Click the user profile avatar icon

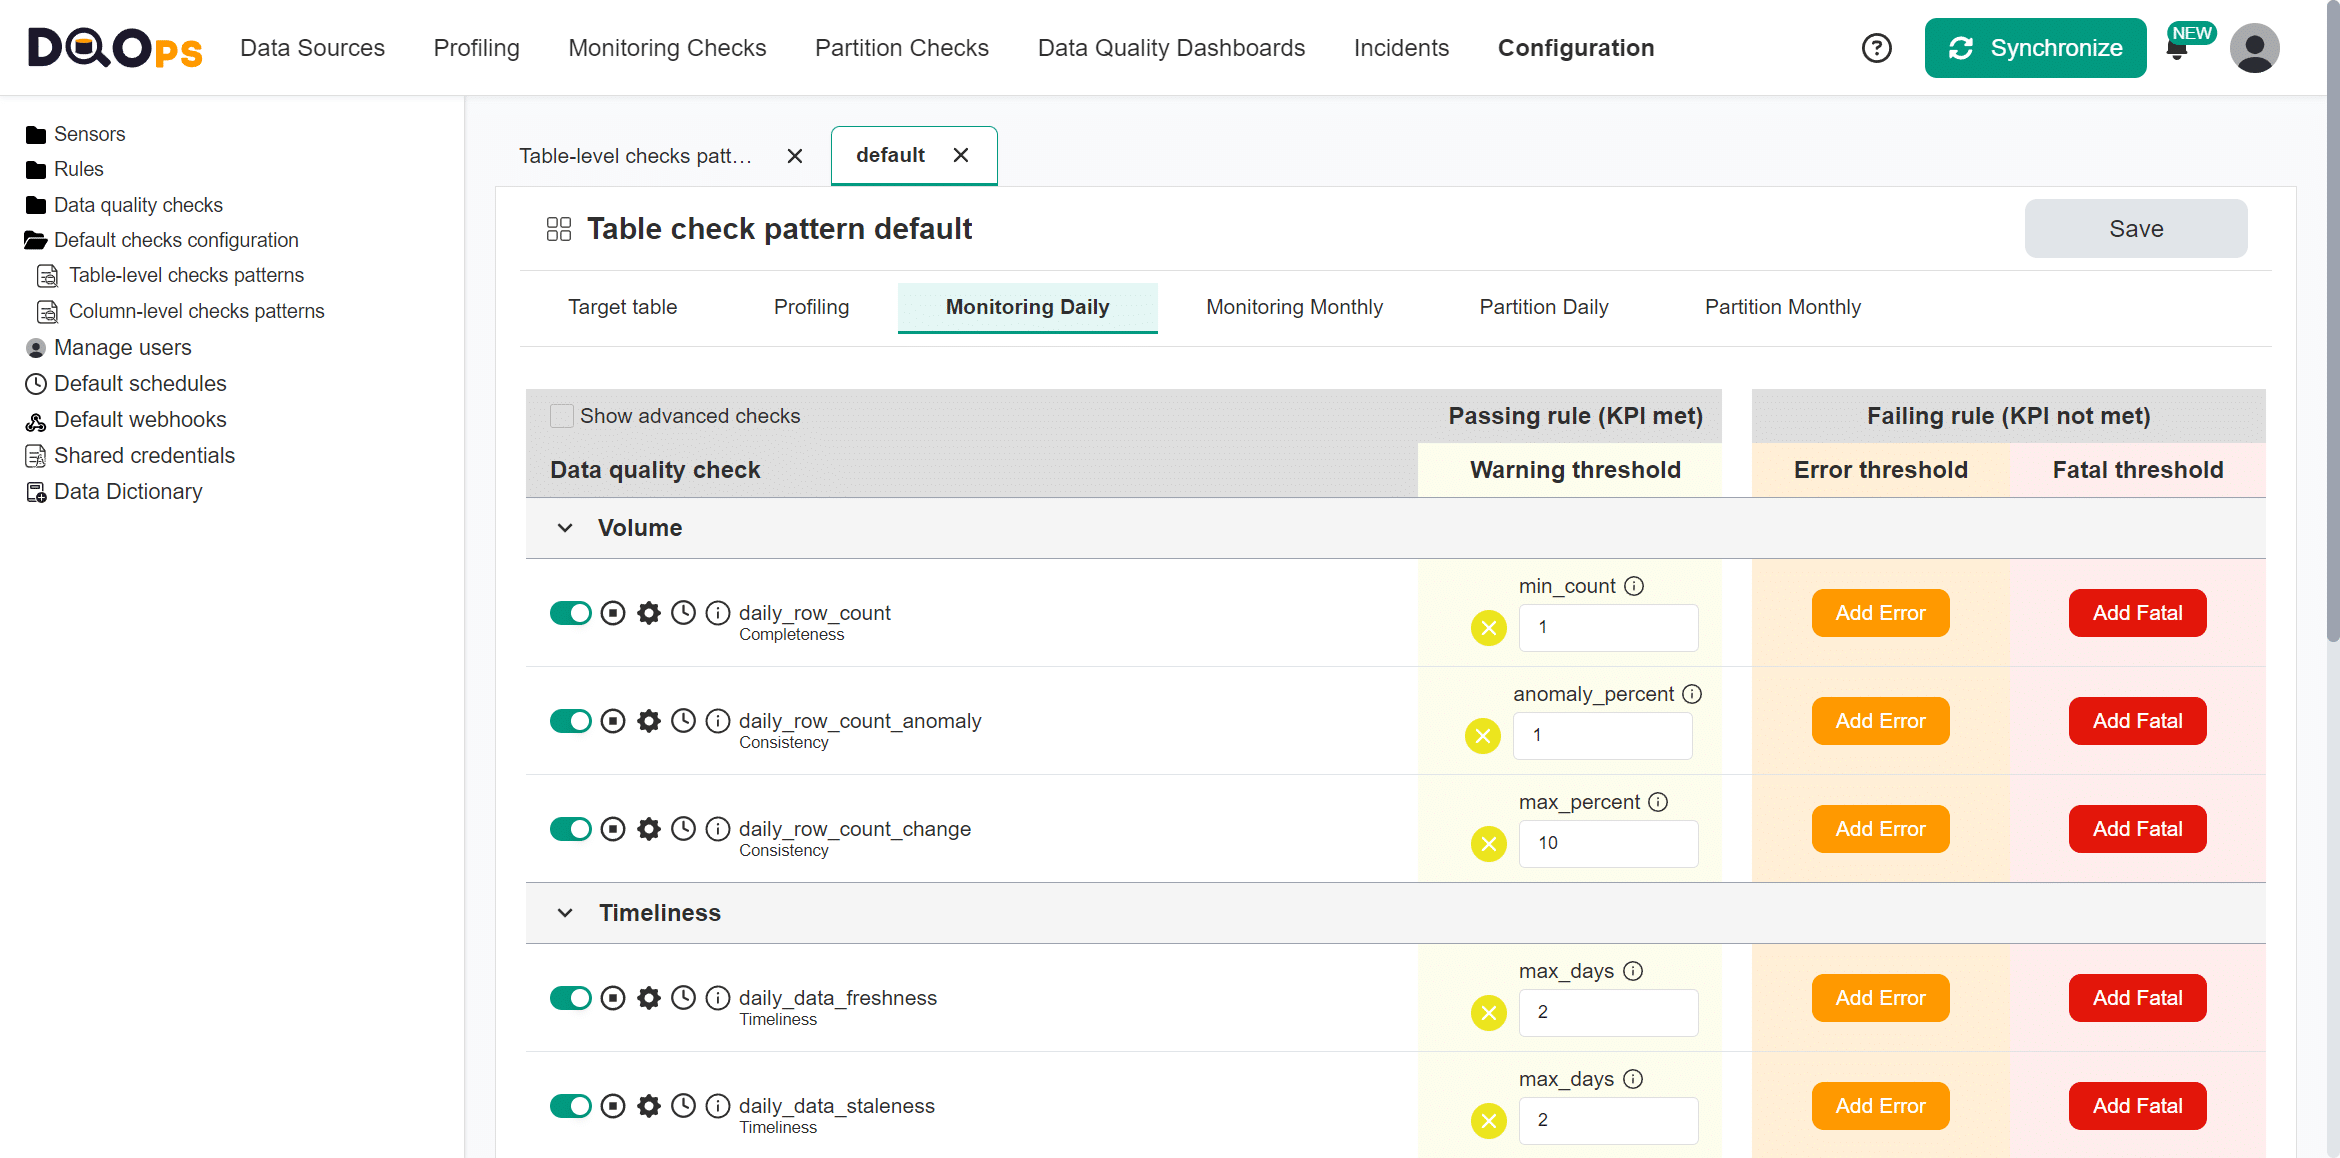pyautogui.click(x=2254, y=47)
